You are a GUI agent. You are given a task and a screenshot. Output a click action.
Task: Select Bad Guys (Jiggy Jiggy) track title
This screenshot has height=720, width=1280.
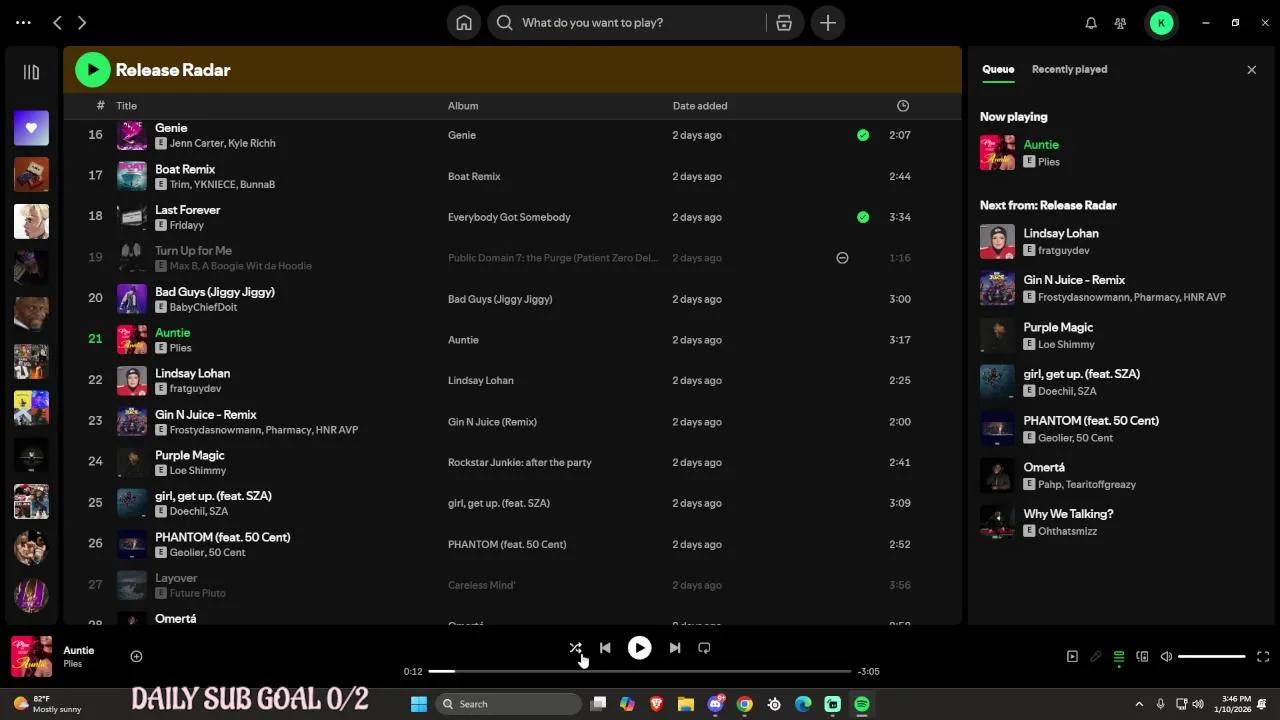point(215,292)
